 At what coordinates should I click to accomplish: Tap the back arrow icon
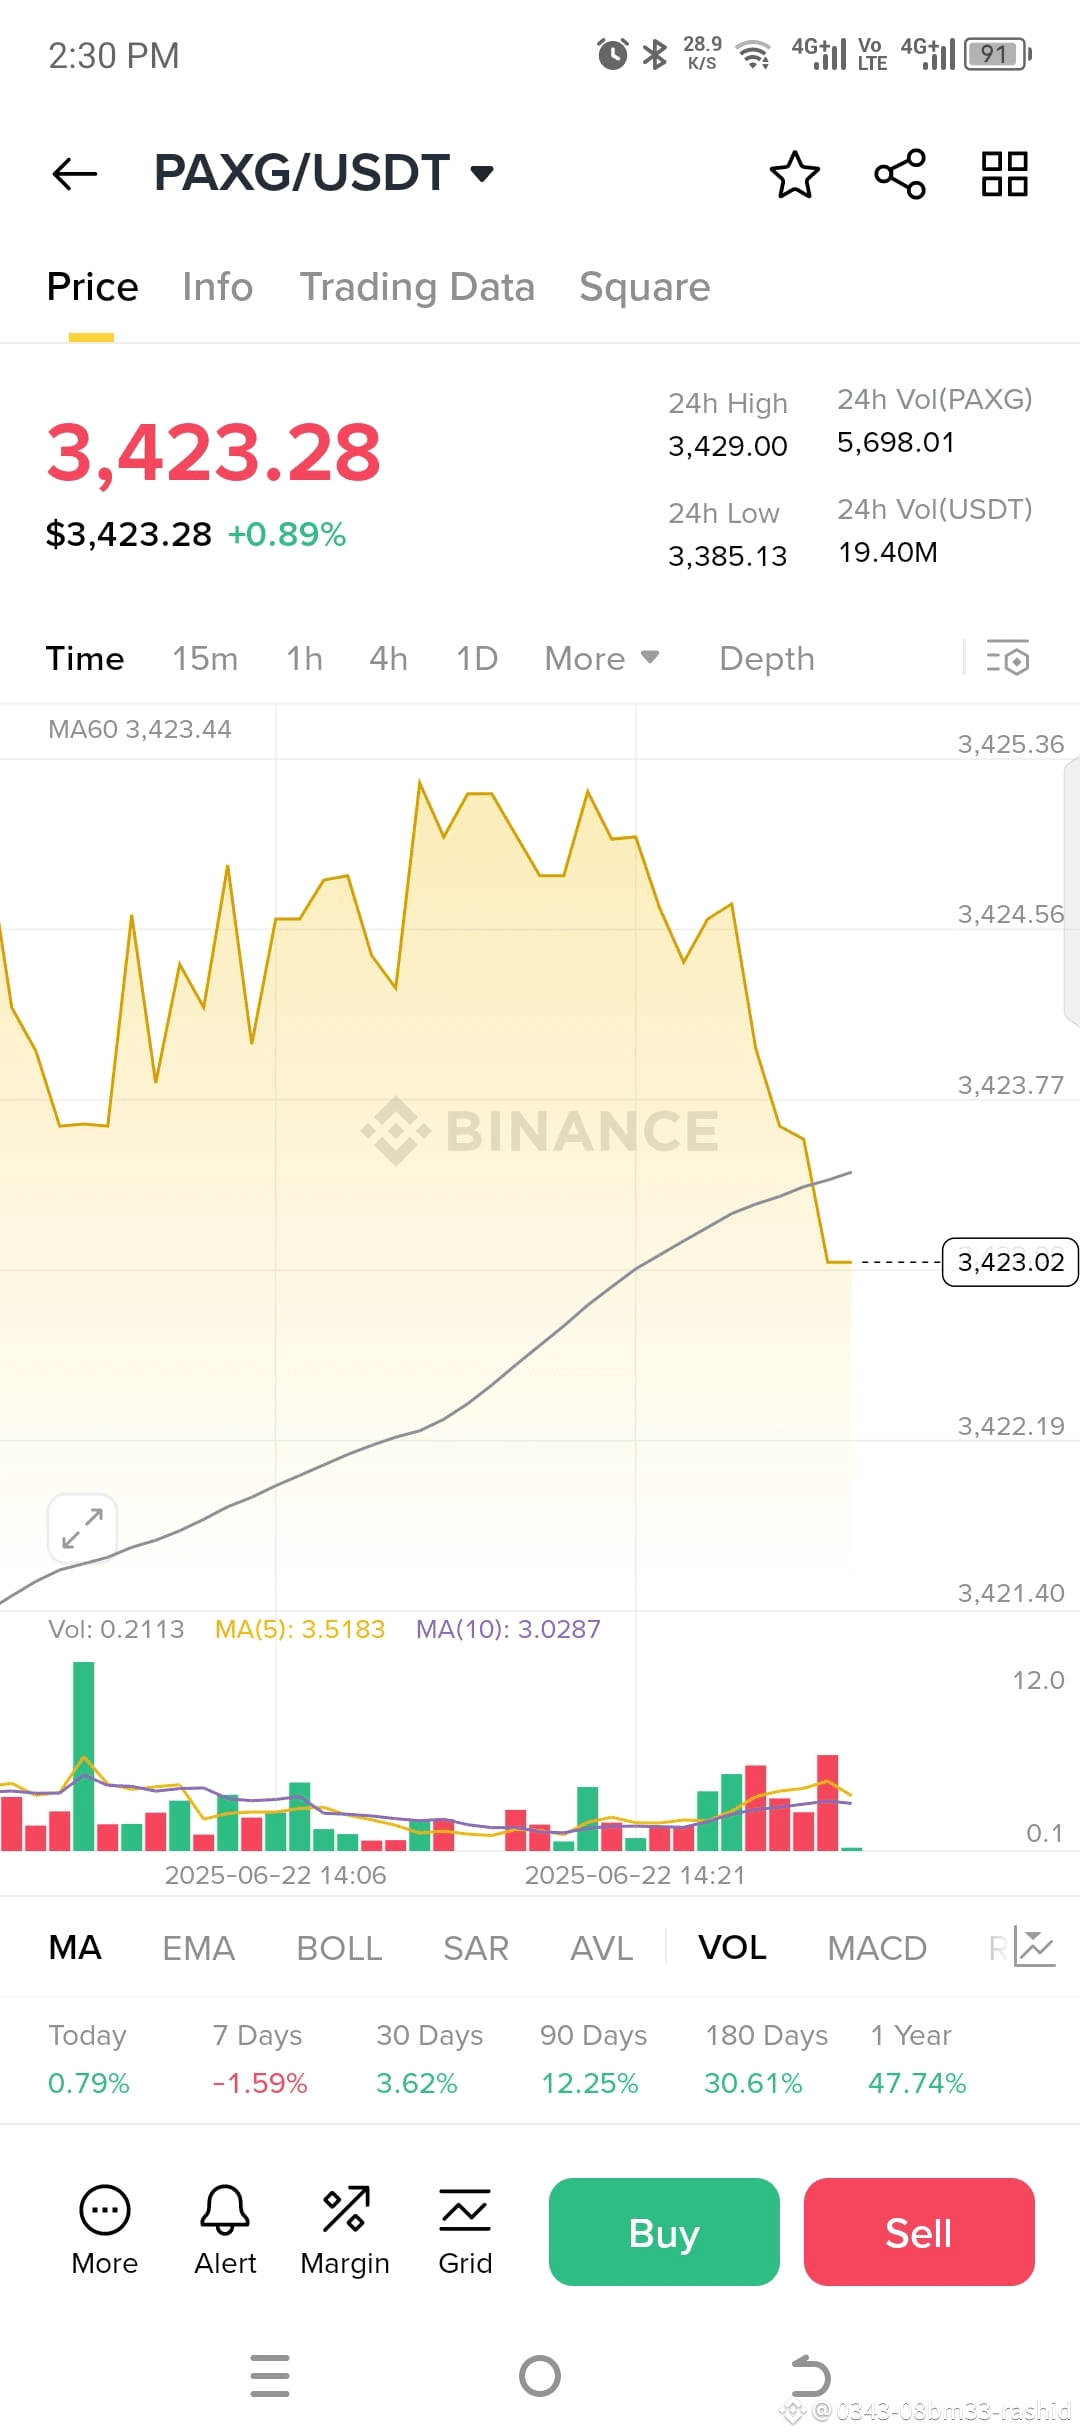coord(75,174)
